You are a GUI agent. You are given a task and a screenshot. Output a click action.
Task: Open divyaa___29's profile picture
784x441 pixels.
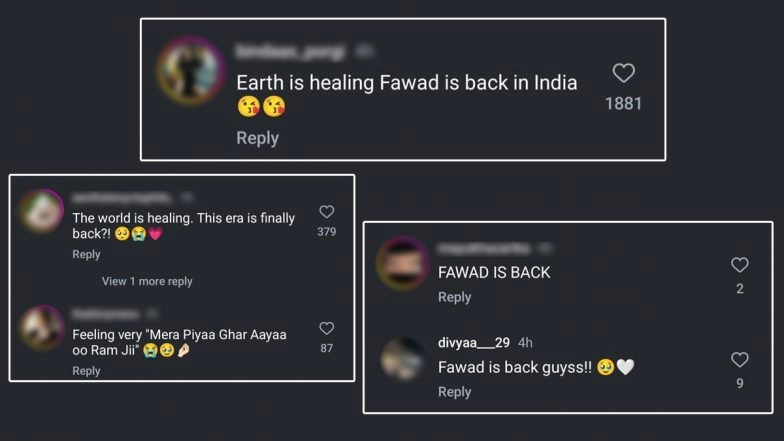(402, 359)
